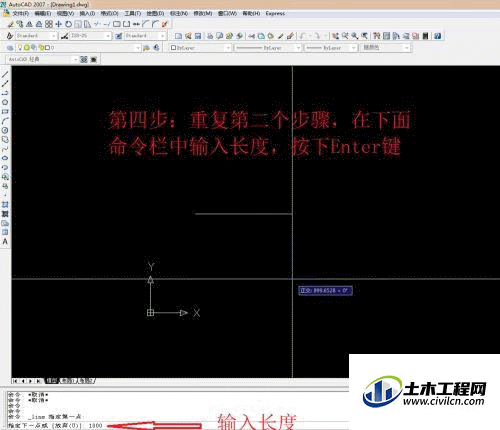Open the AutoCAD workspace dropdown
This screenshot has height=430, width=500.
click(76, 59)
